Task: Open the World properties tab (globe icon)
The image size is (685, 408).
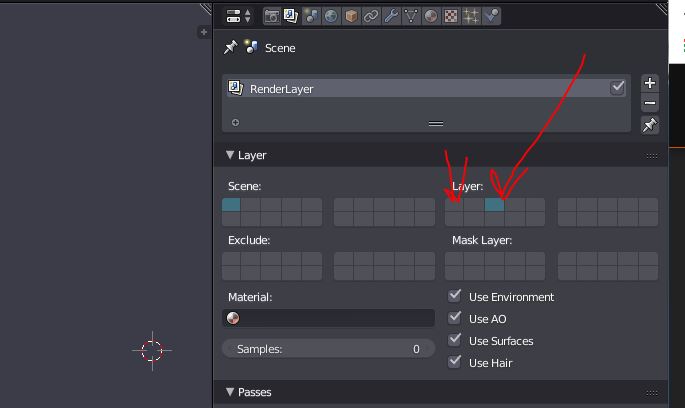Action: coord(331,17)
